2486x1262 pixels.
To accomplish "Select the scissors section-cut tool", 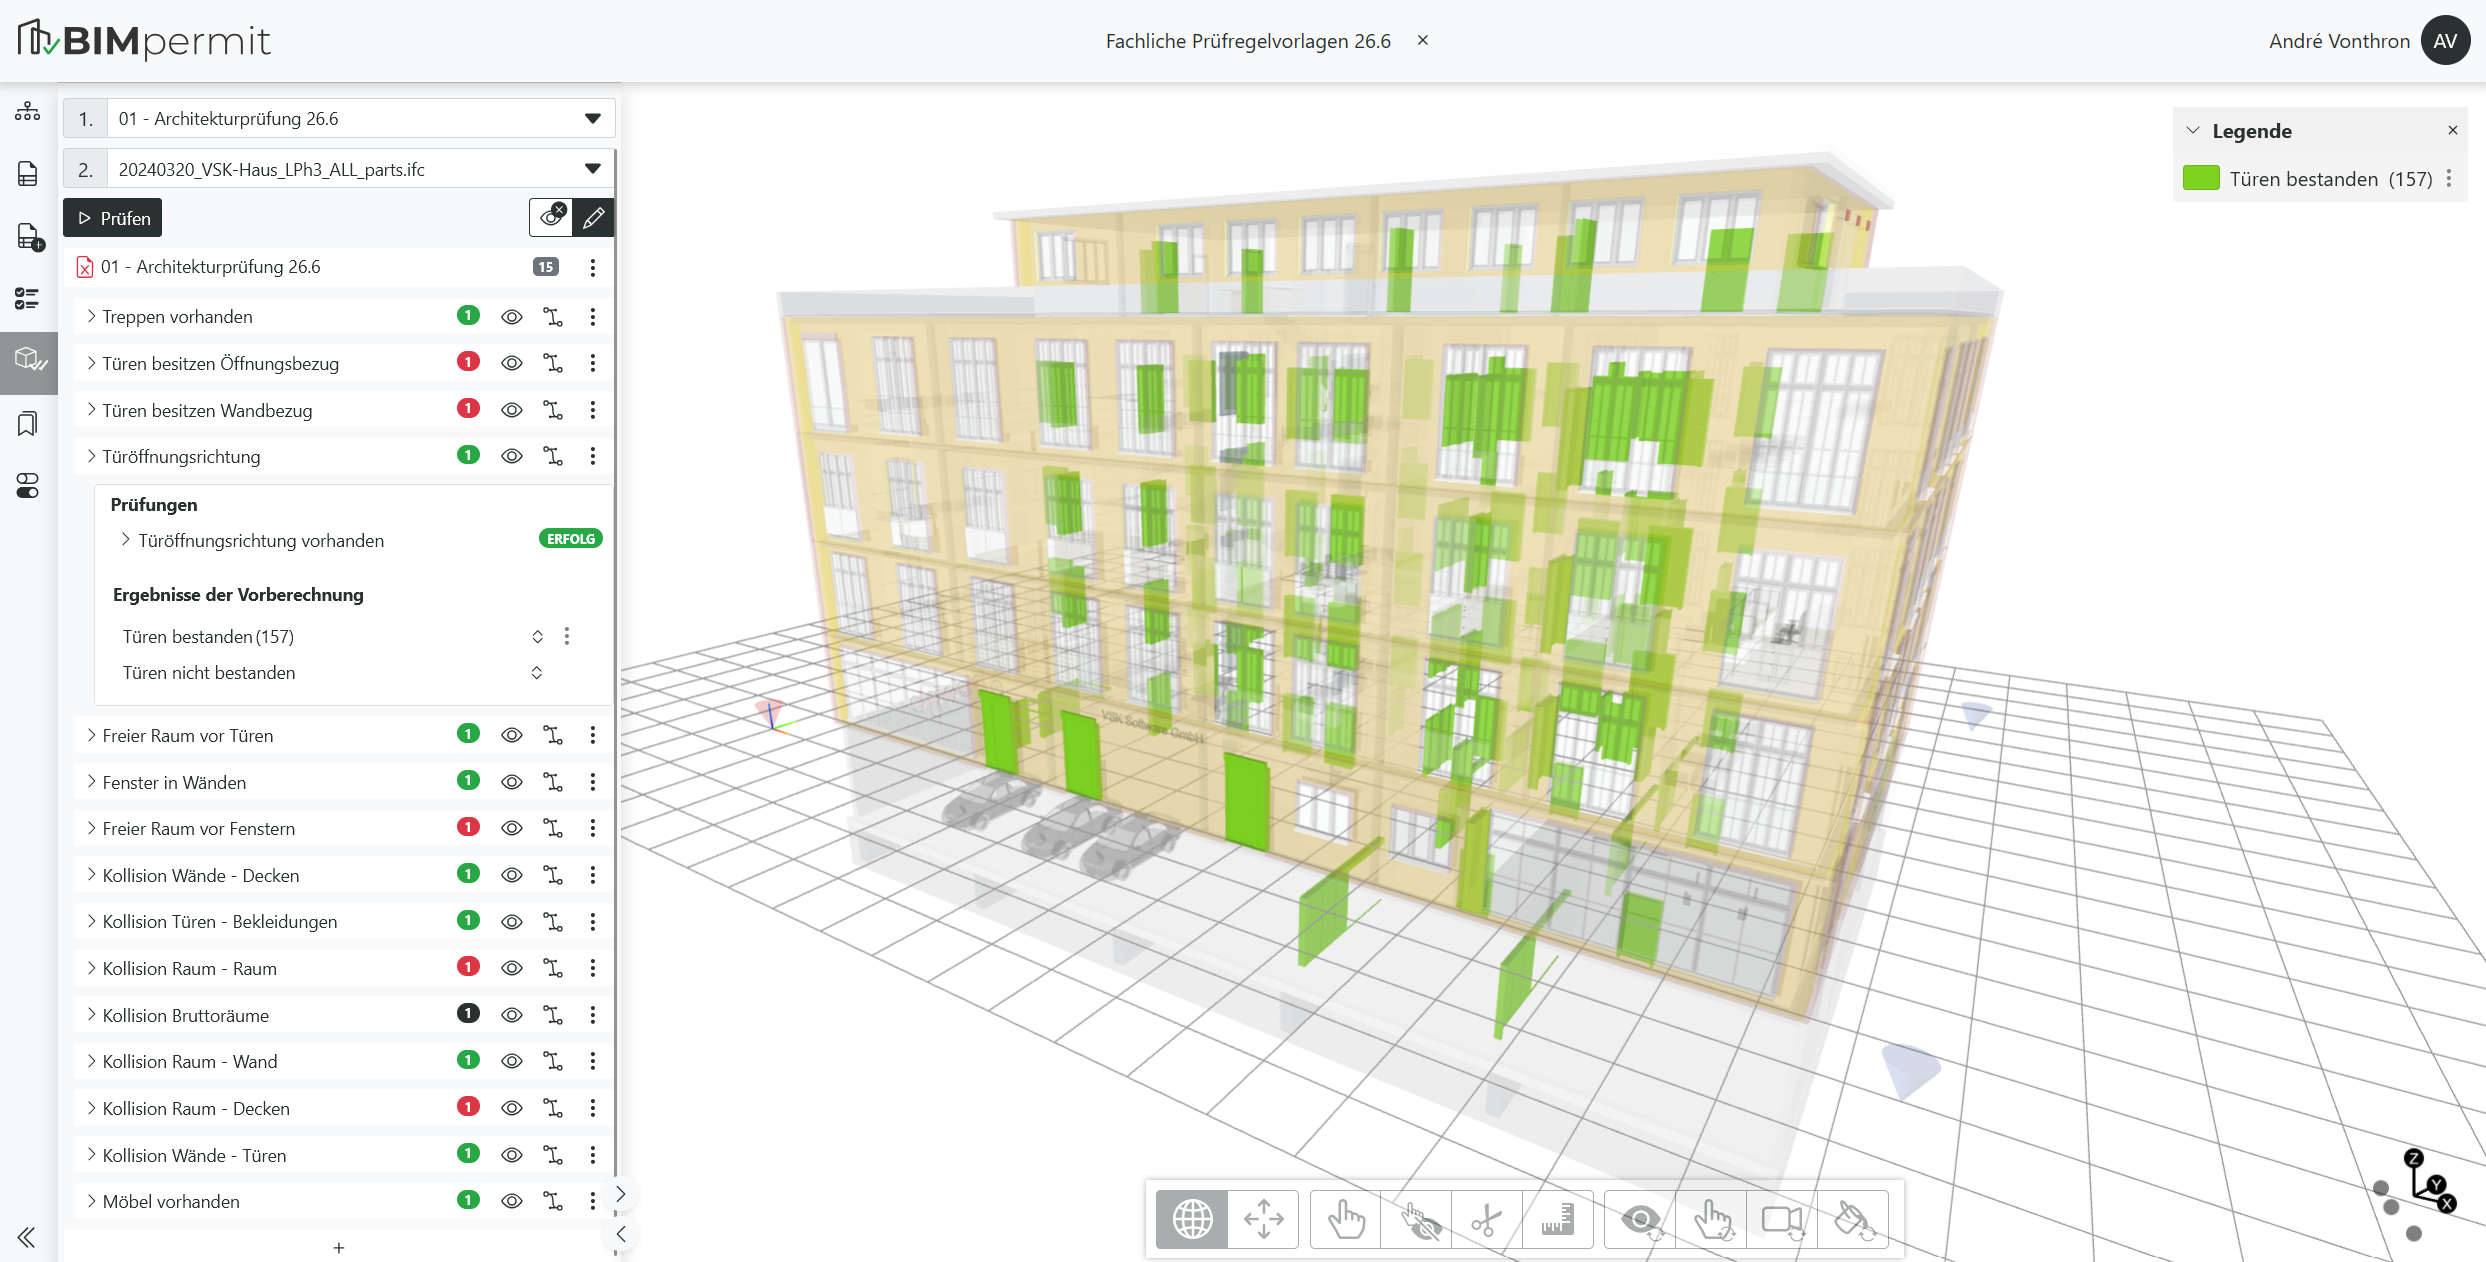I will pyautogui.click(x=1486, y=1220).
